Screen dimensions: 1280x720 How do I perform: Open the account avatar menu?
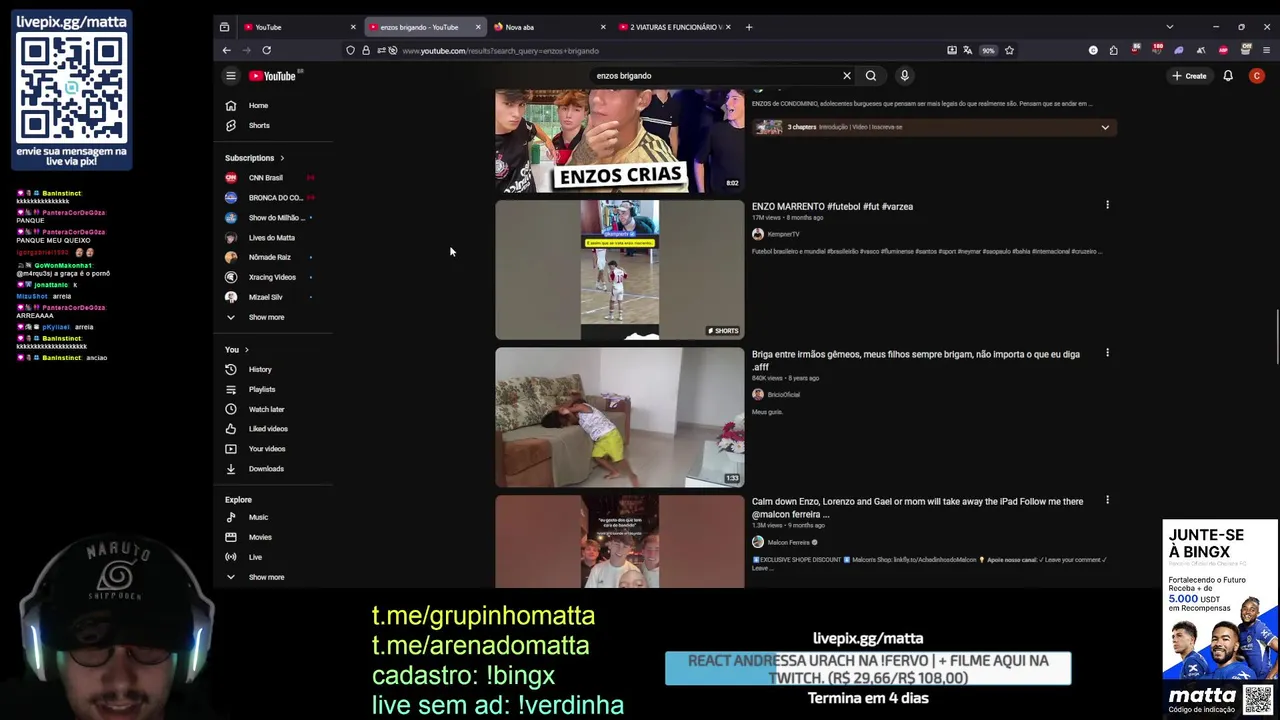(1257, 76)
